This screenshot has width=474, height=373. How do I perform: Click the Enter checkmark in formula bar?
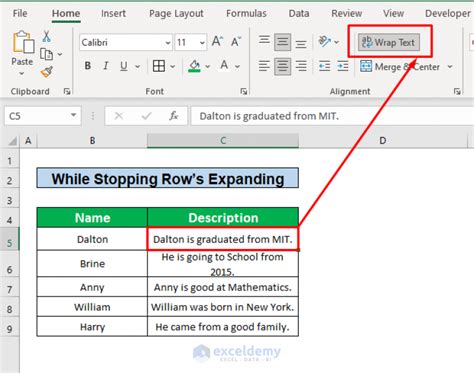146,116
